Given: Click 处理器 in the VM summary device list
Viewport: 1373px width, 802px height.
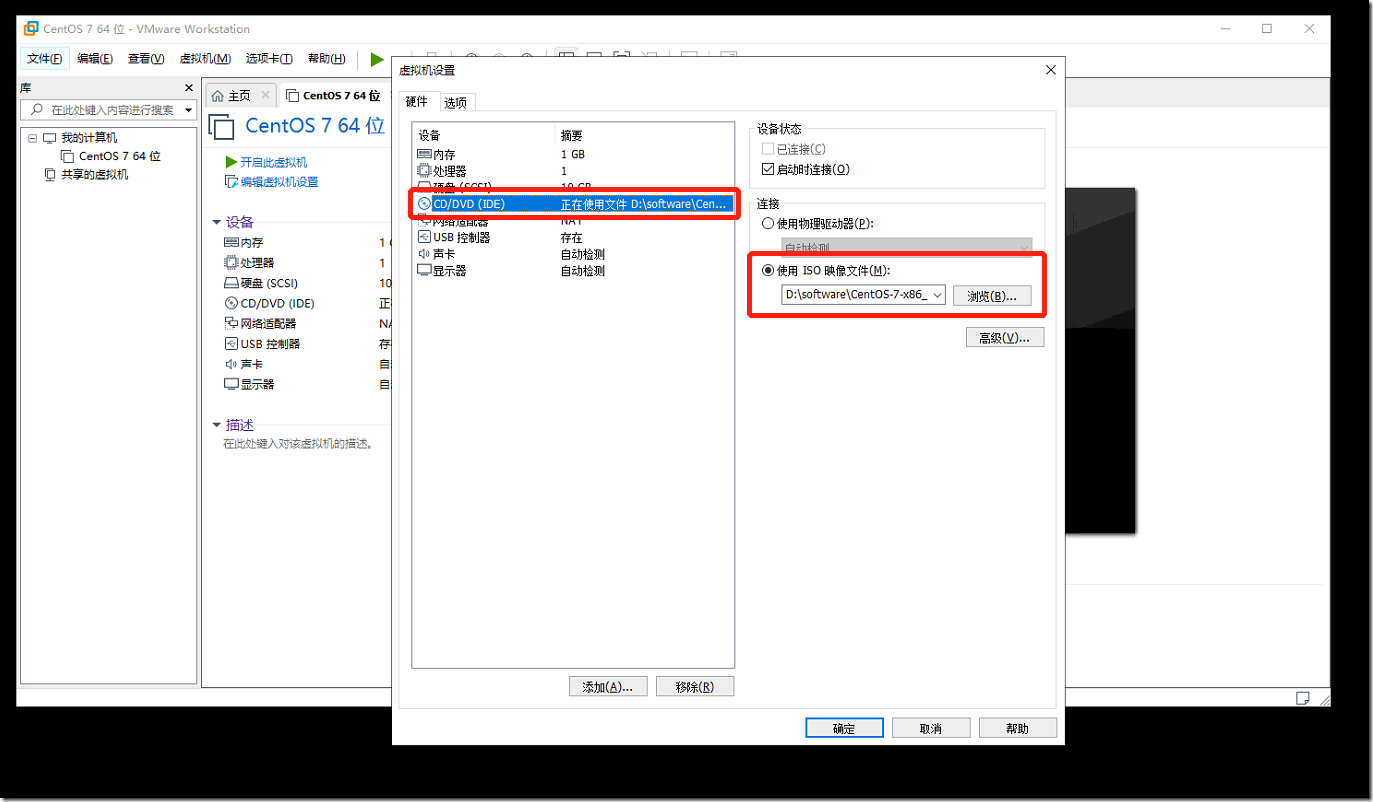Looking at the screenshot, I should 257,263.
